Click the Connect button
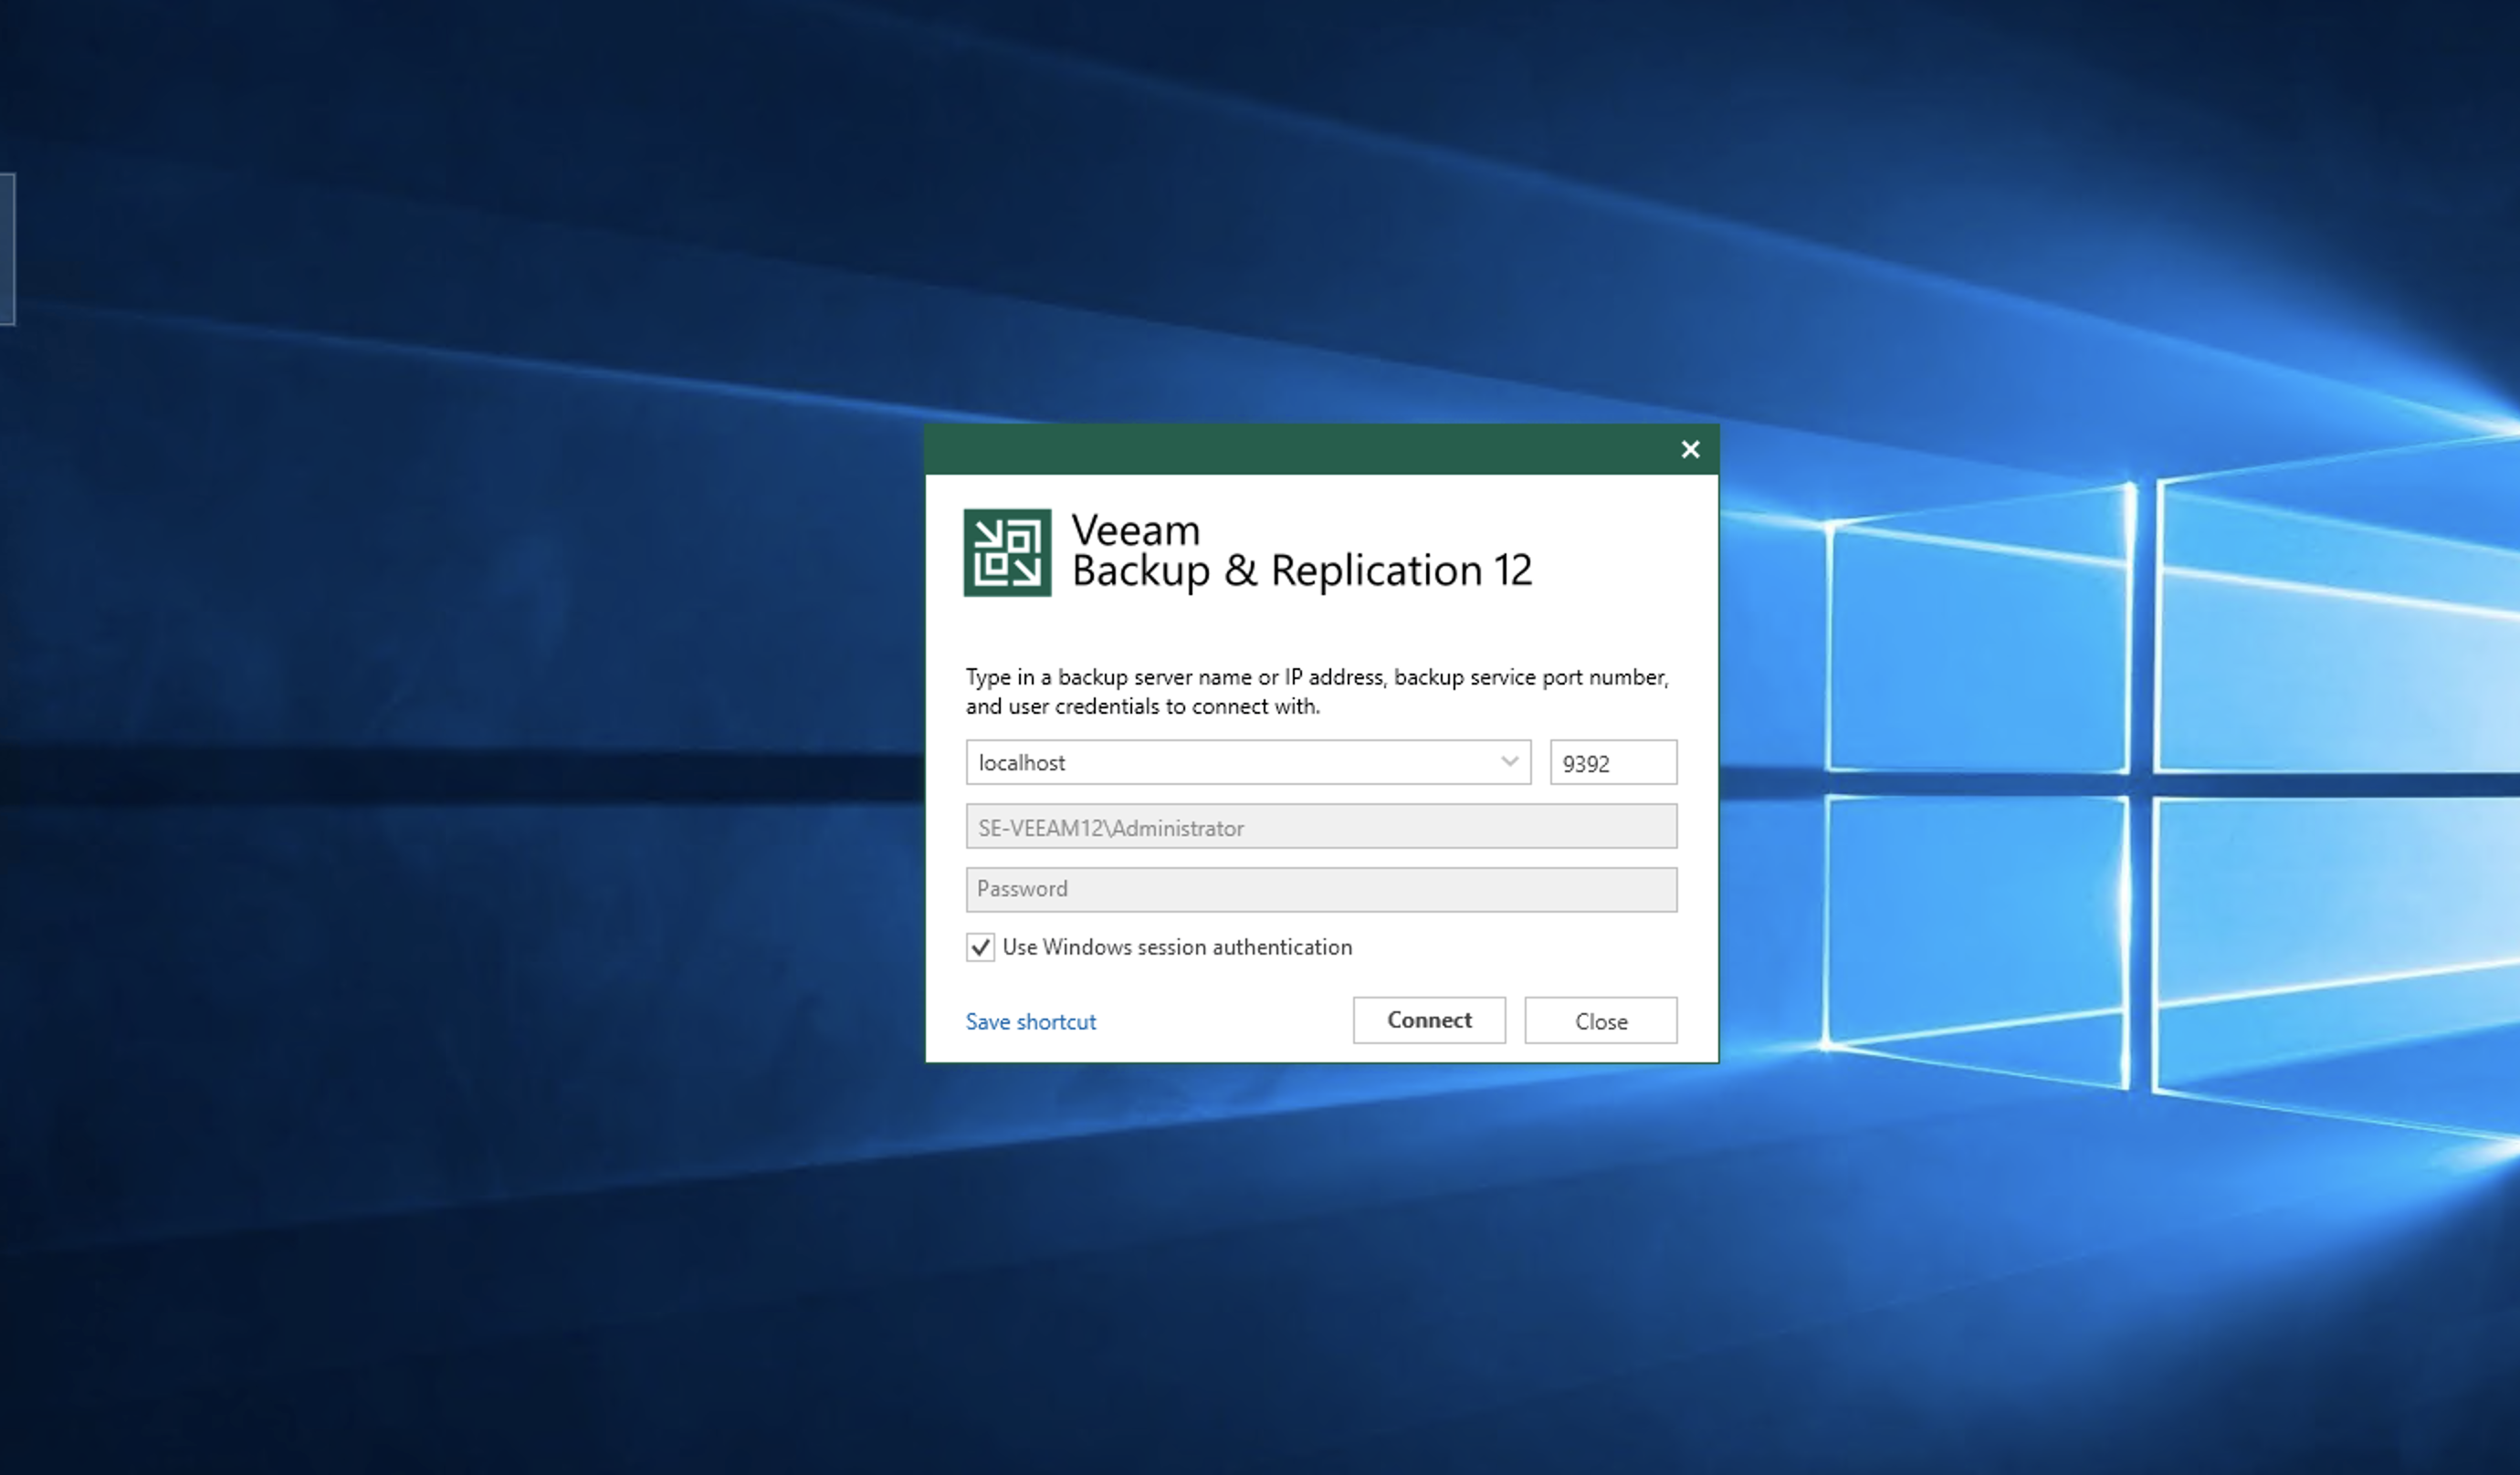The width and height of the screenshot is (2520, 1475). click(1429, 1020)
